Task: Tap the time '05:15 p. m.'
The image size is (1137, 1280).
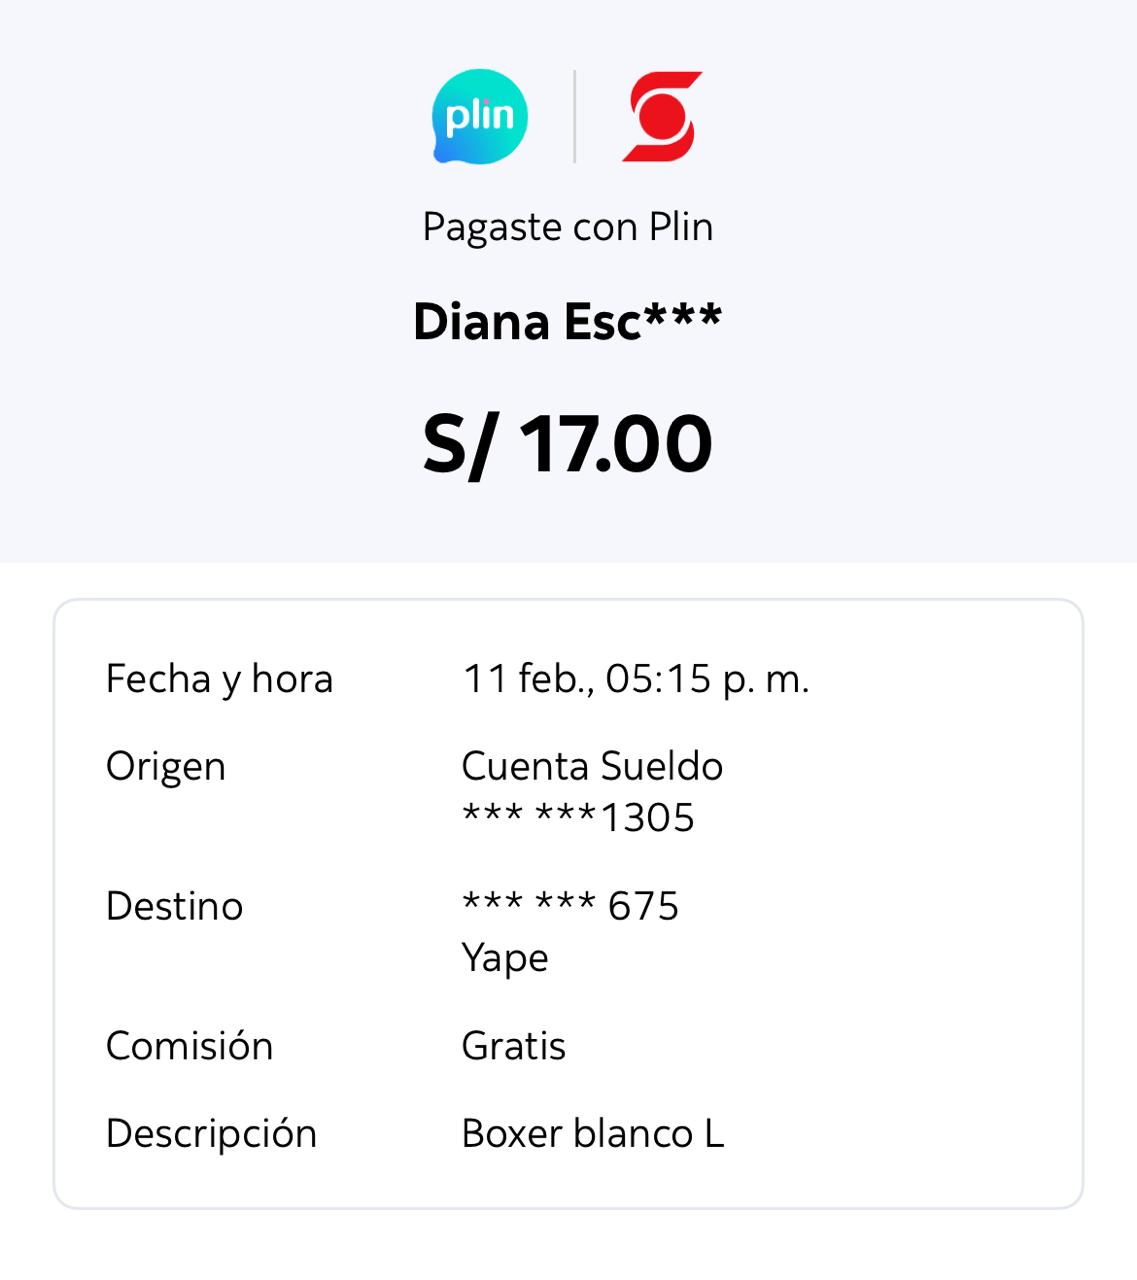Action: coord(707,679)
